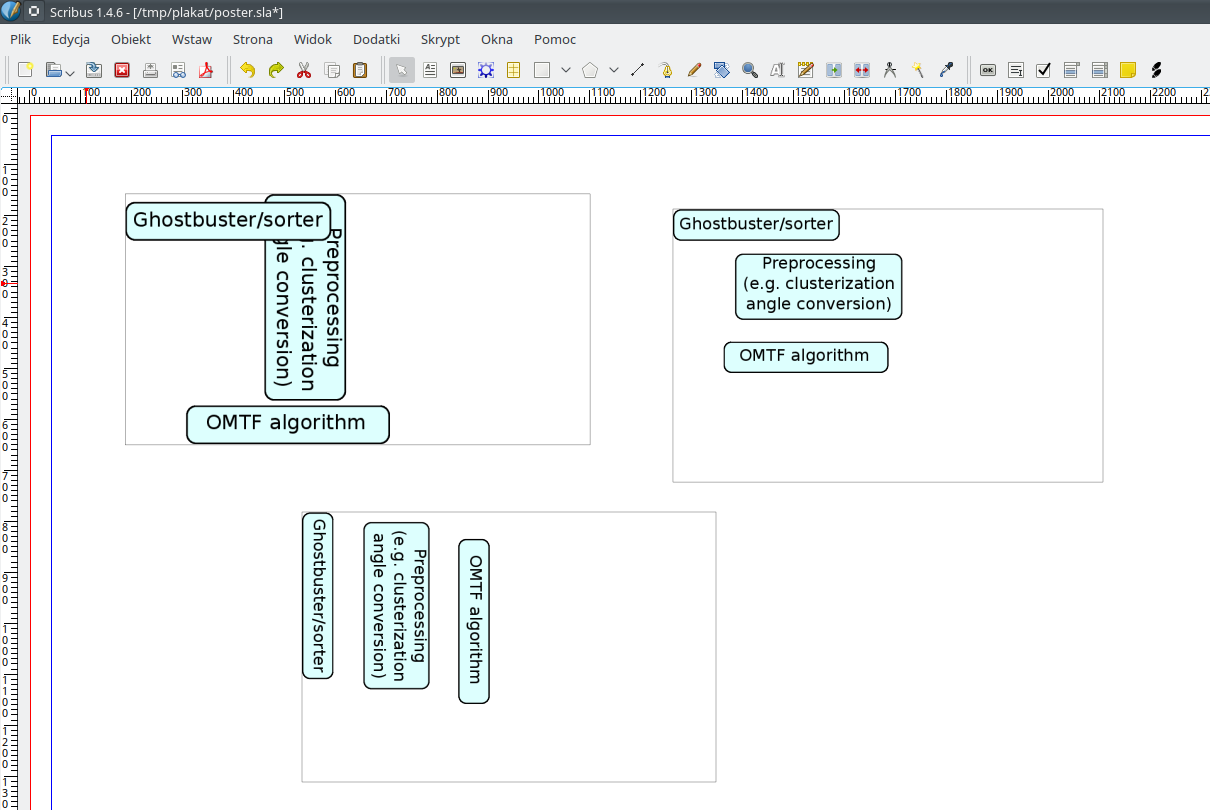Select the small horizontal Ghostbuster/sorter box

tap(756, 225)
